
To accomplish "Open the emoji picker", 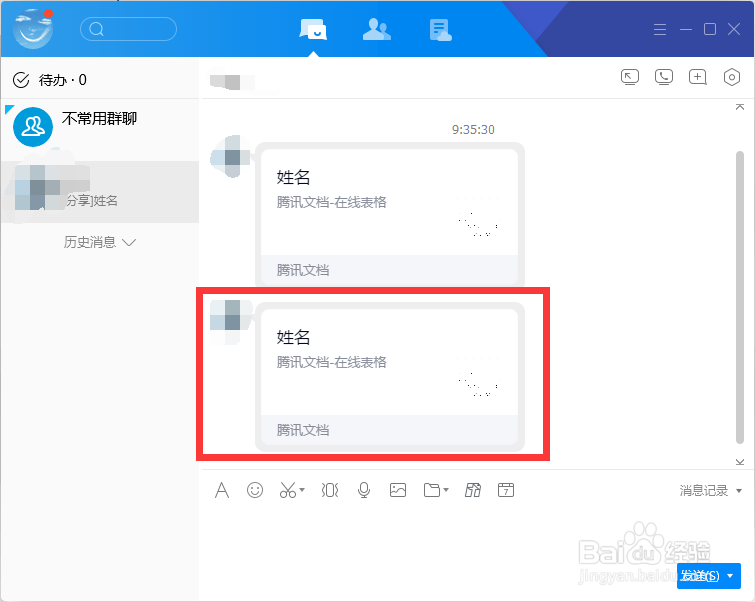I will 255,490.
